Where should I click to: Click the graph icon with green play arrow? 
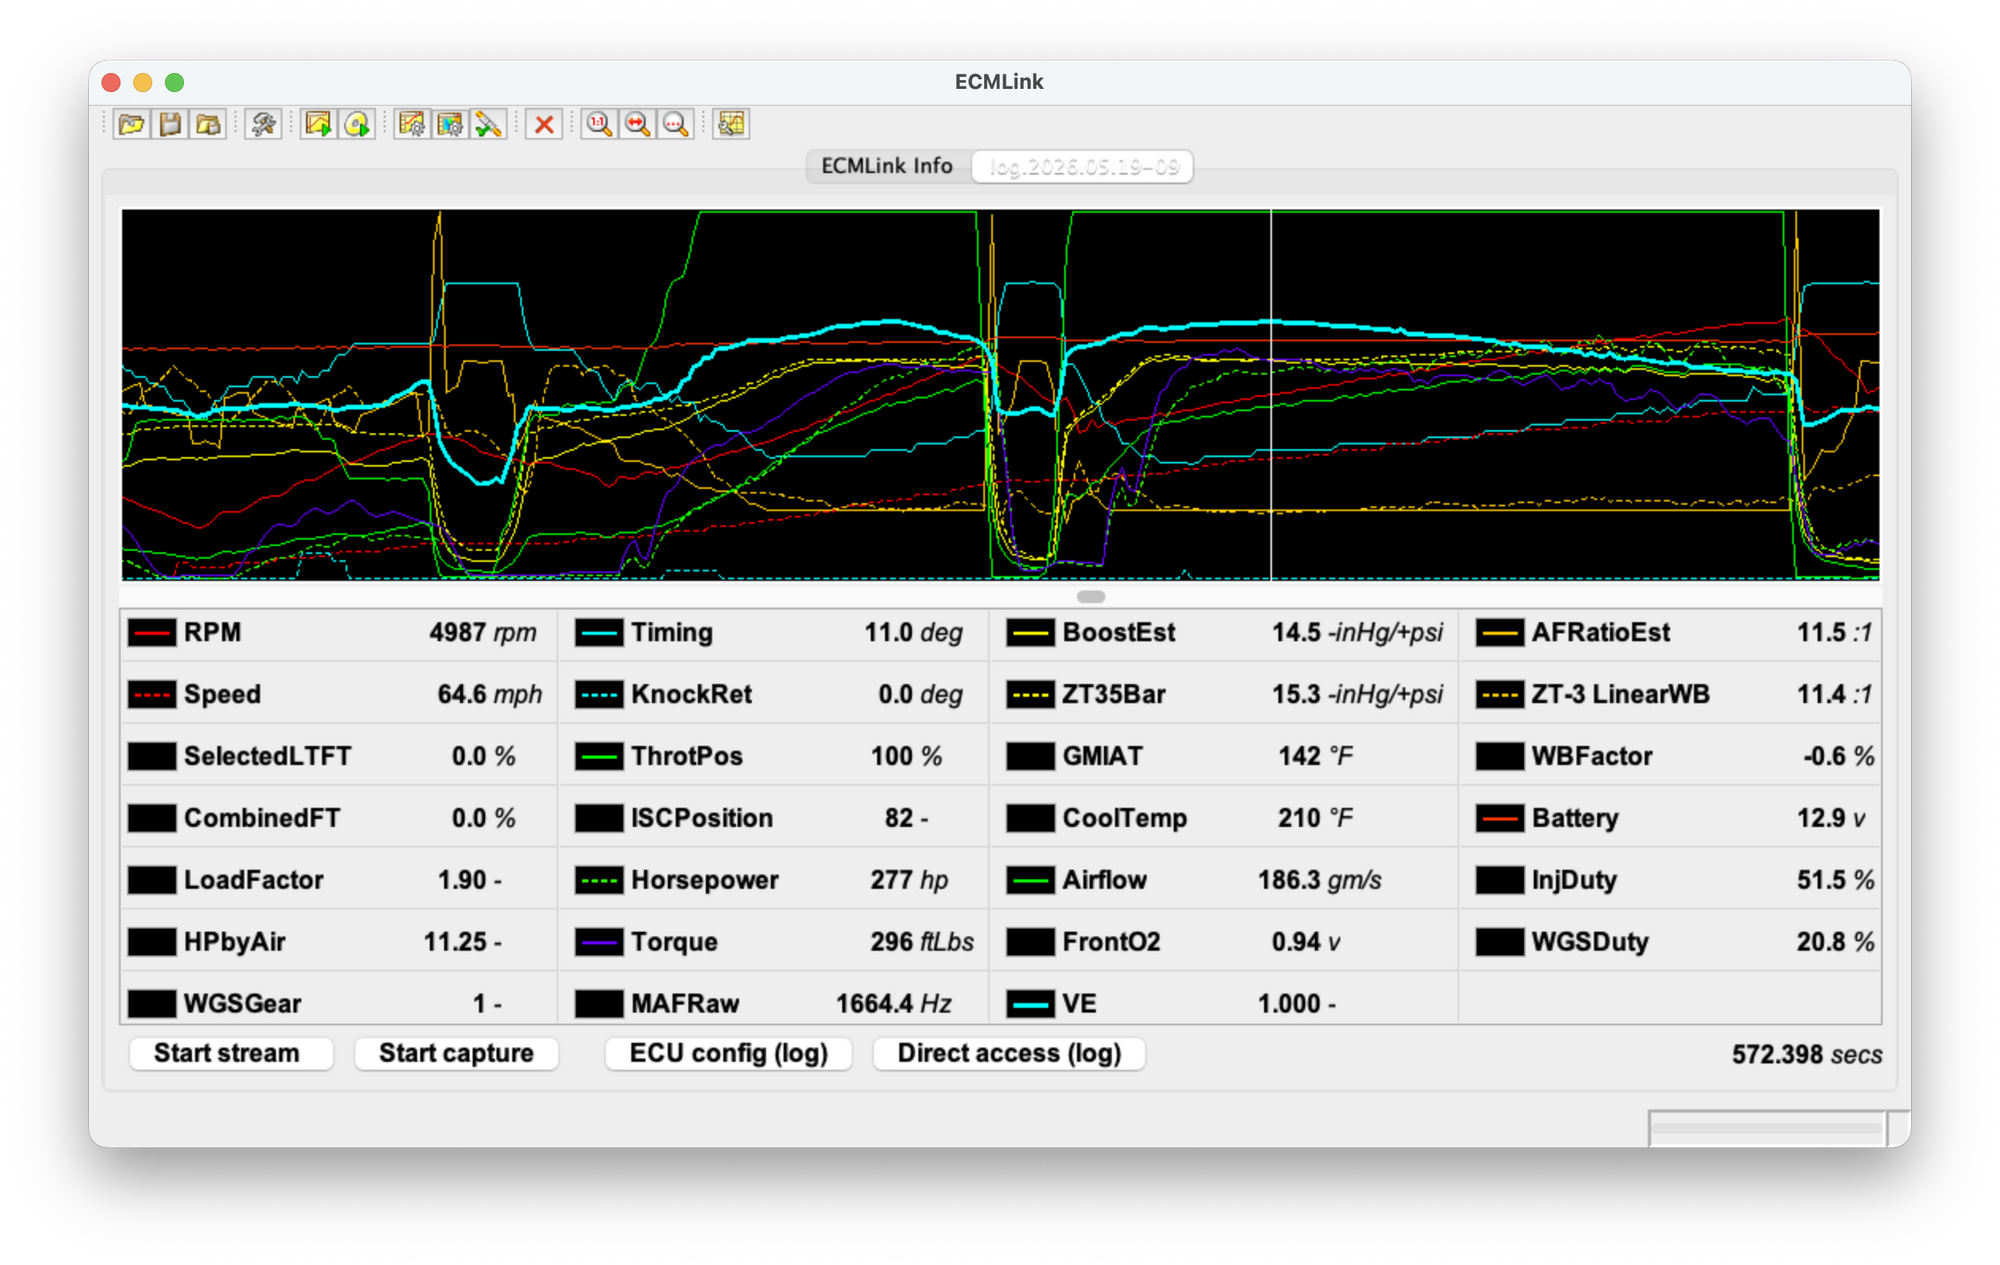point(318,124)
